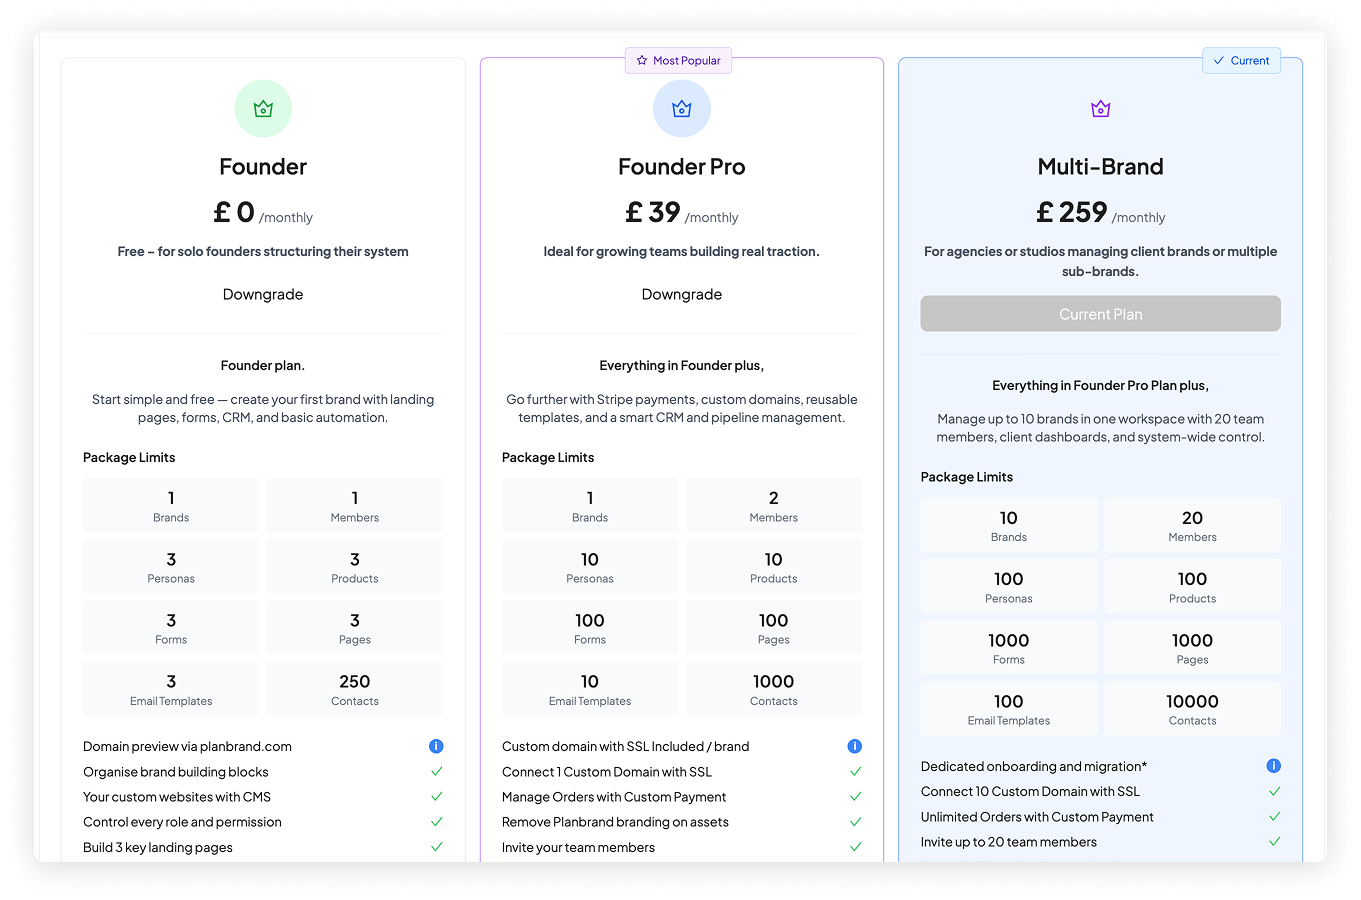Viewport: 1361px width, 900px height.
Task: Downgrade to the Founder Pro plan
Action: click(x=682, y=294)
